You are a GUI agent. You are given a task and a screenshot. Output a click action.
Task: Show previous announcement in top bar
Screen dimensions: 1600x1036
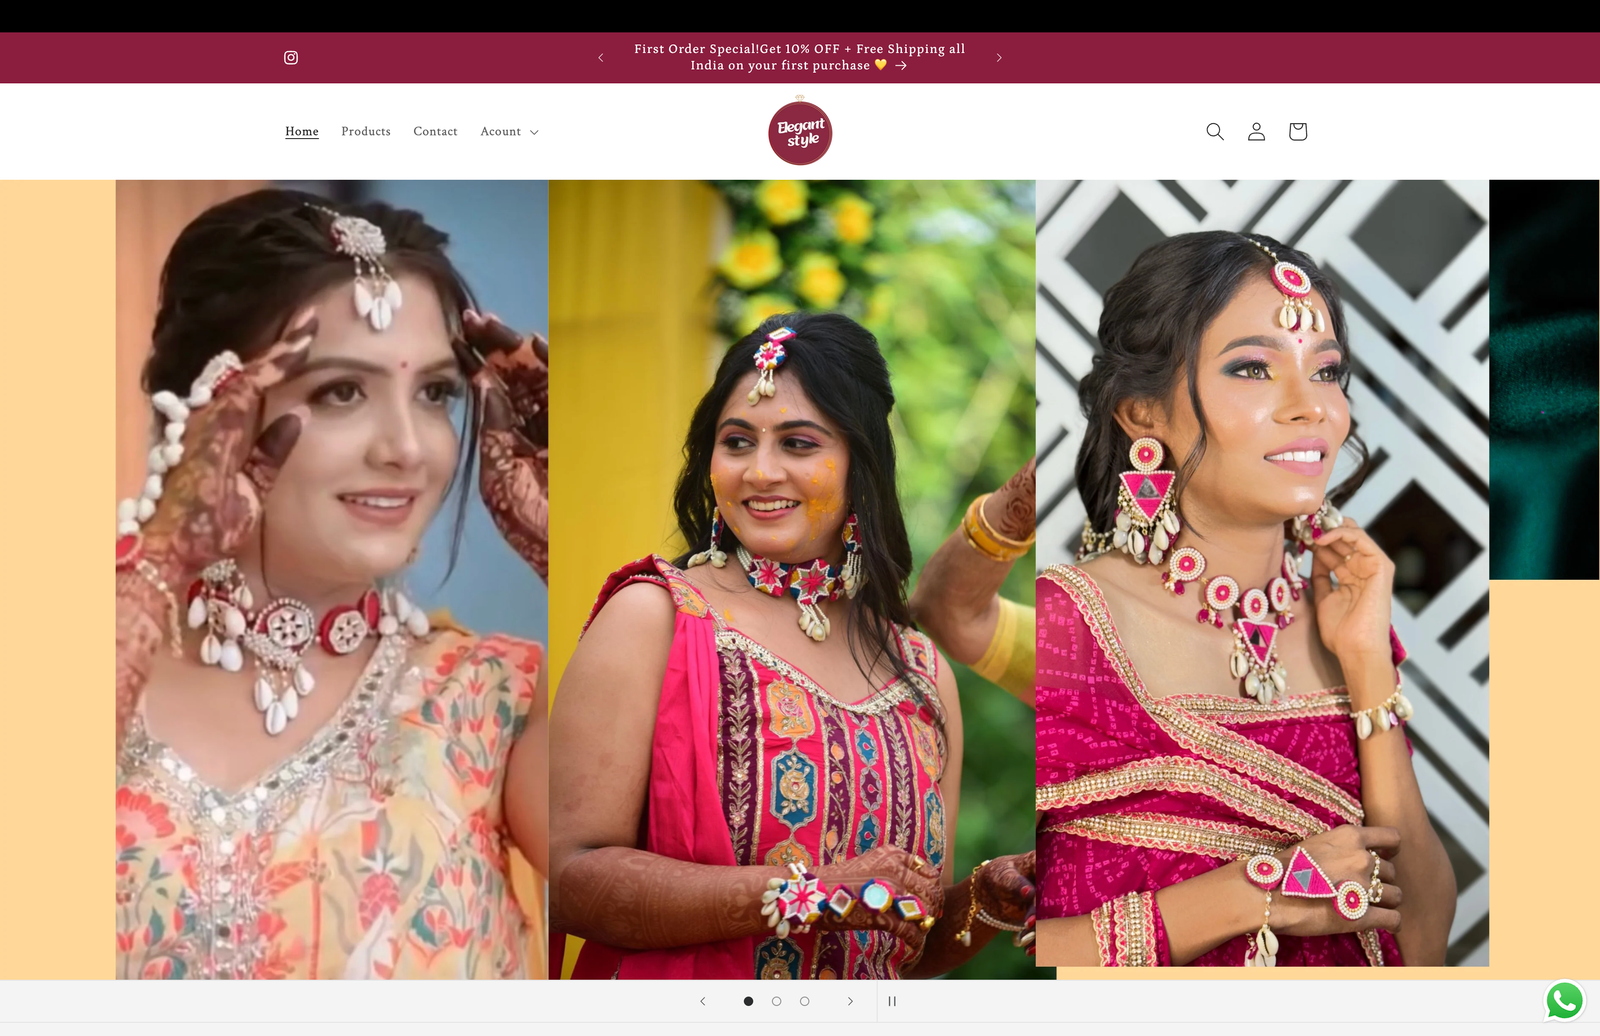pyautogui.click(x=601, y=58)
